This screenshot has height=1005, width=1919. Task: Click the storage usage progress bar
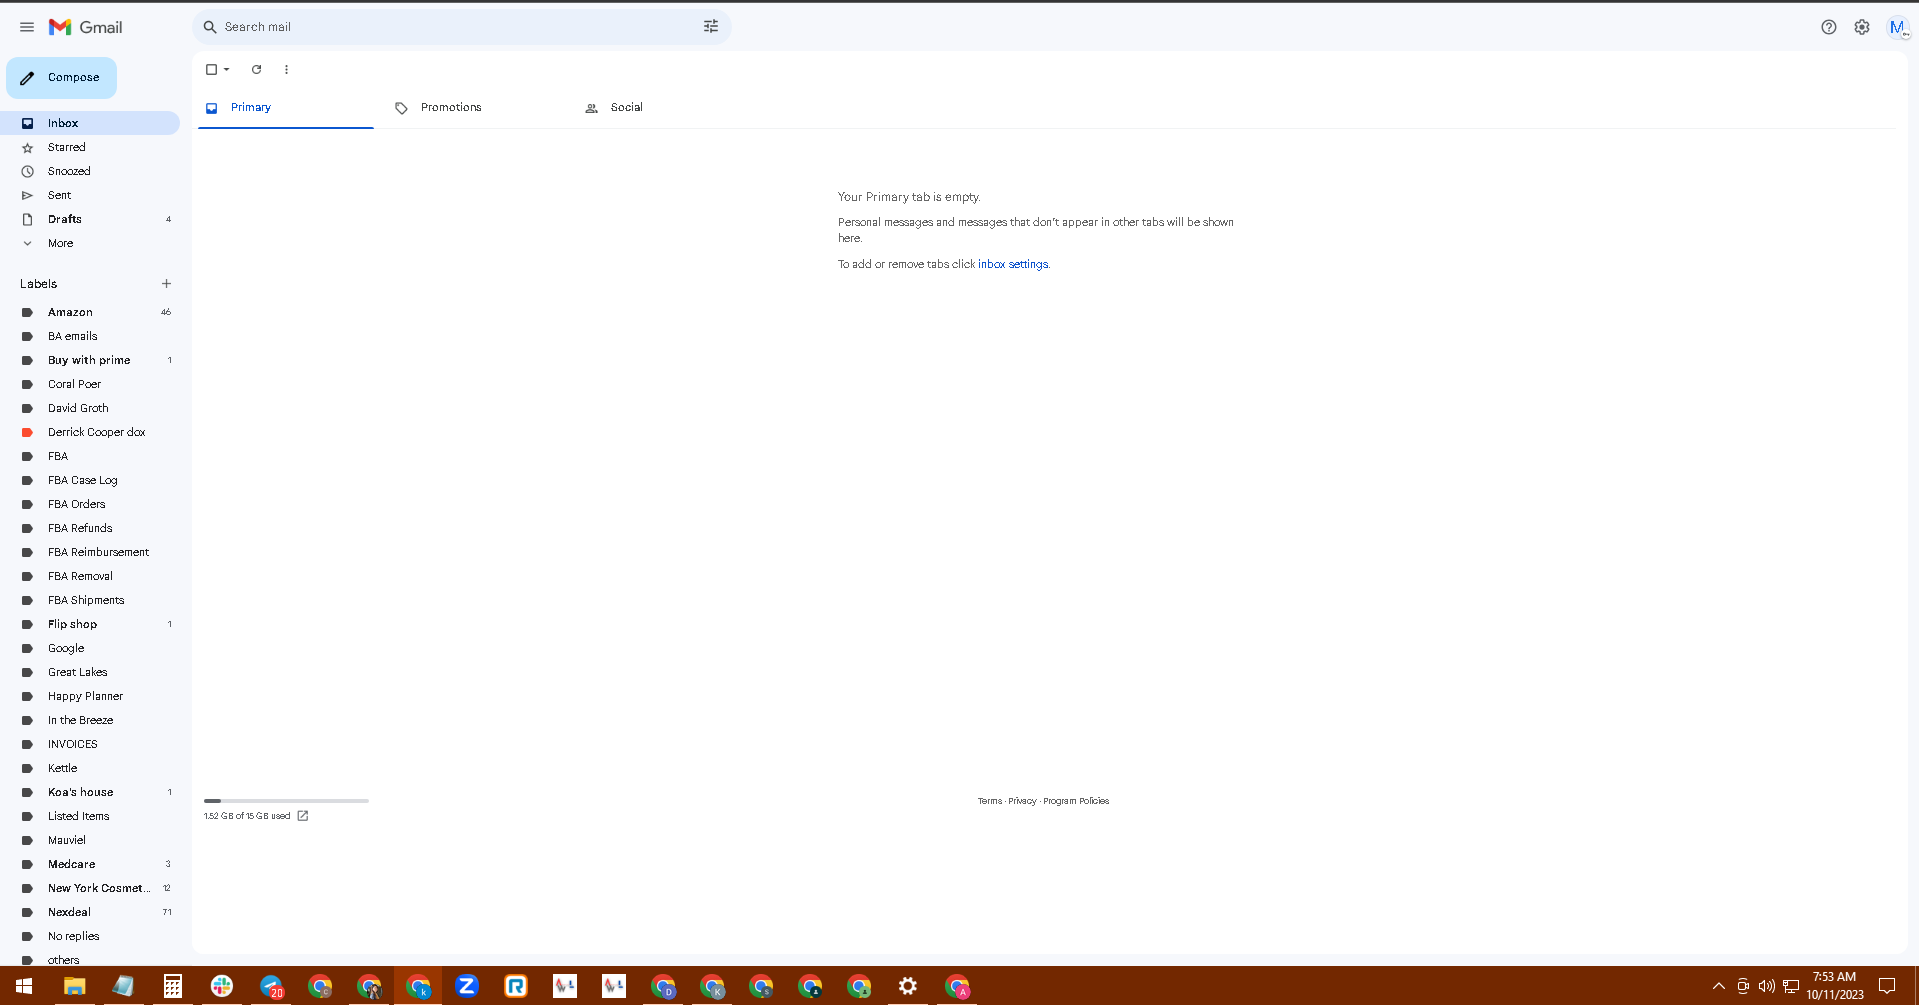tap(286, 801)
